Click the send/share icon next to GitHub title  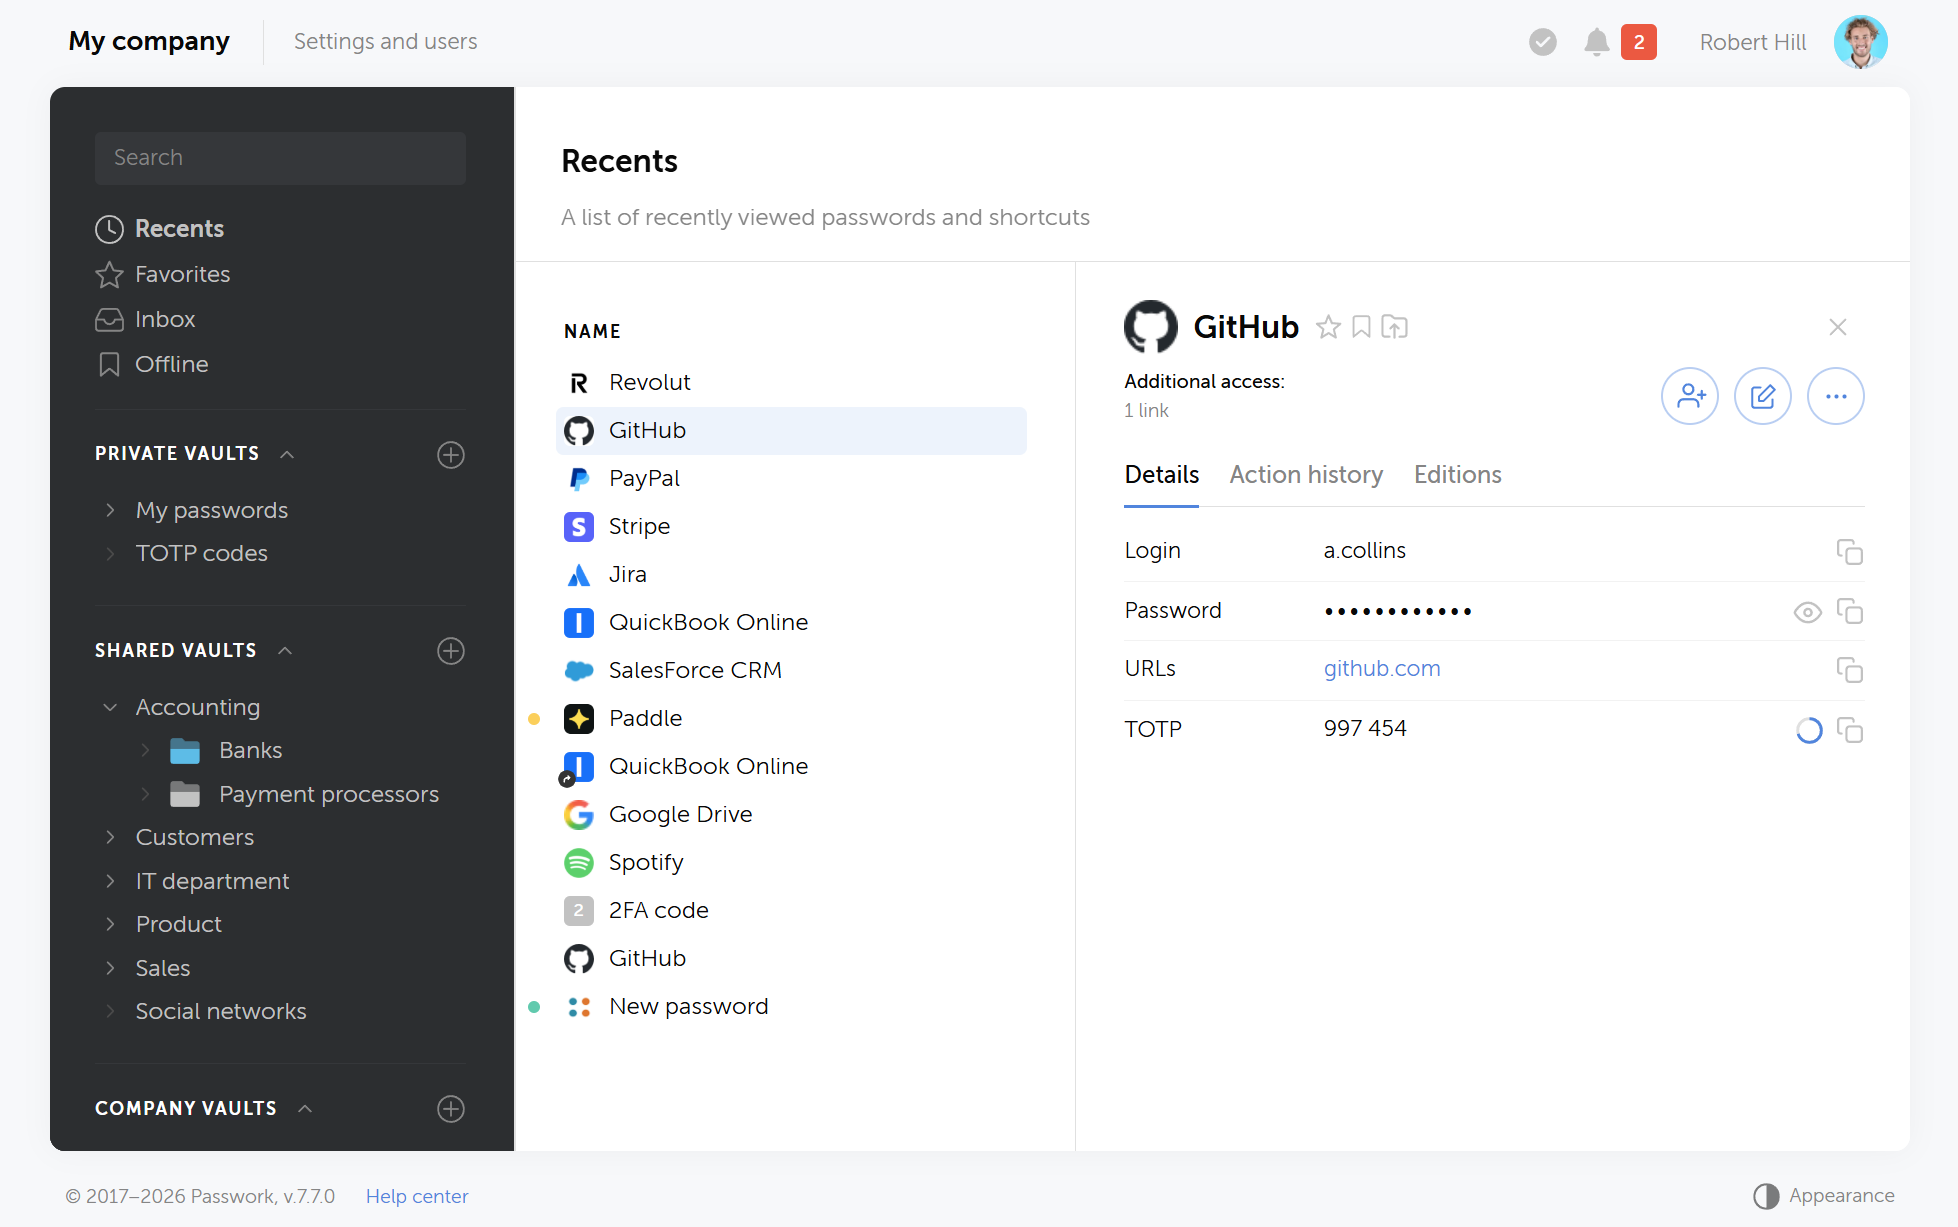(1394, 327)
